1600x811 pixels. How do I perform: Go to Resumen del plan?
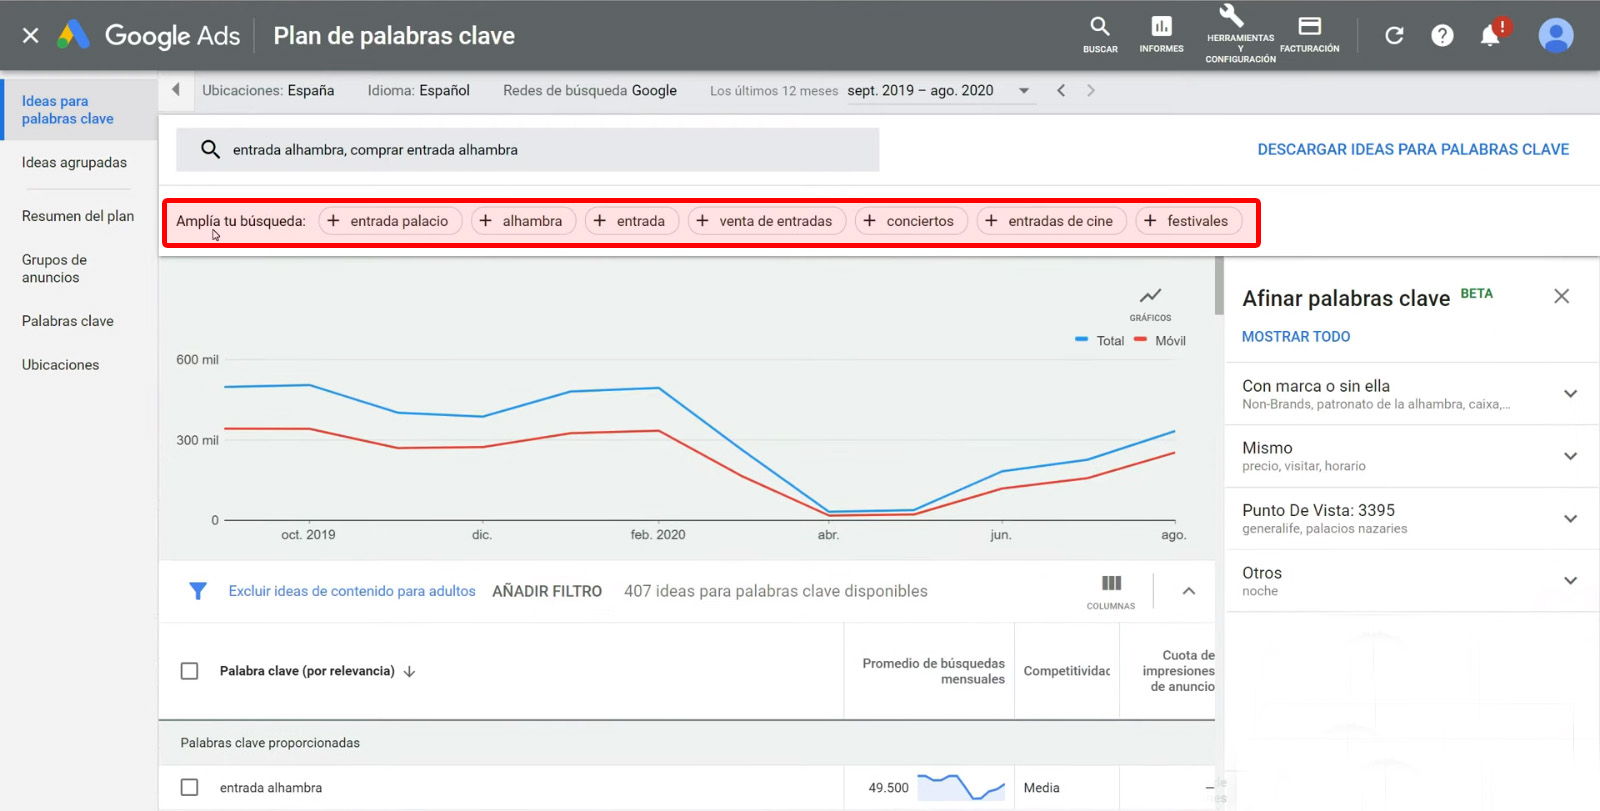(78, 216)
